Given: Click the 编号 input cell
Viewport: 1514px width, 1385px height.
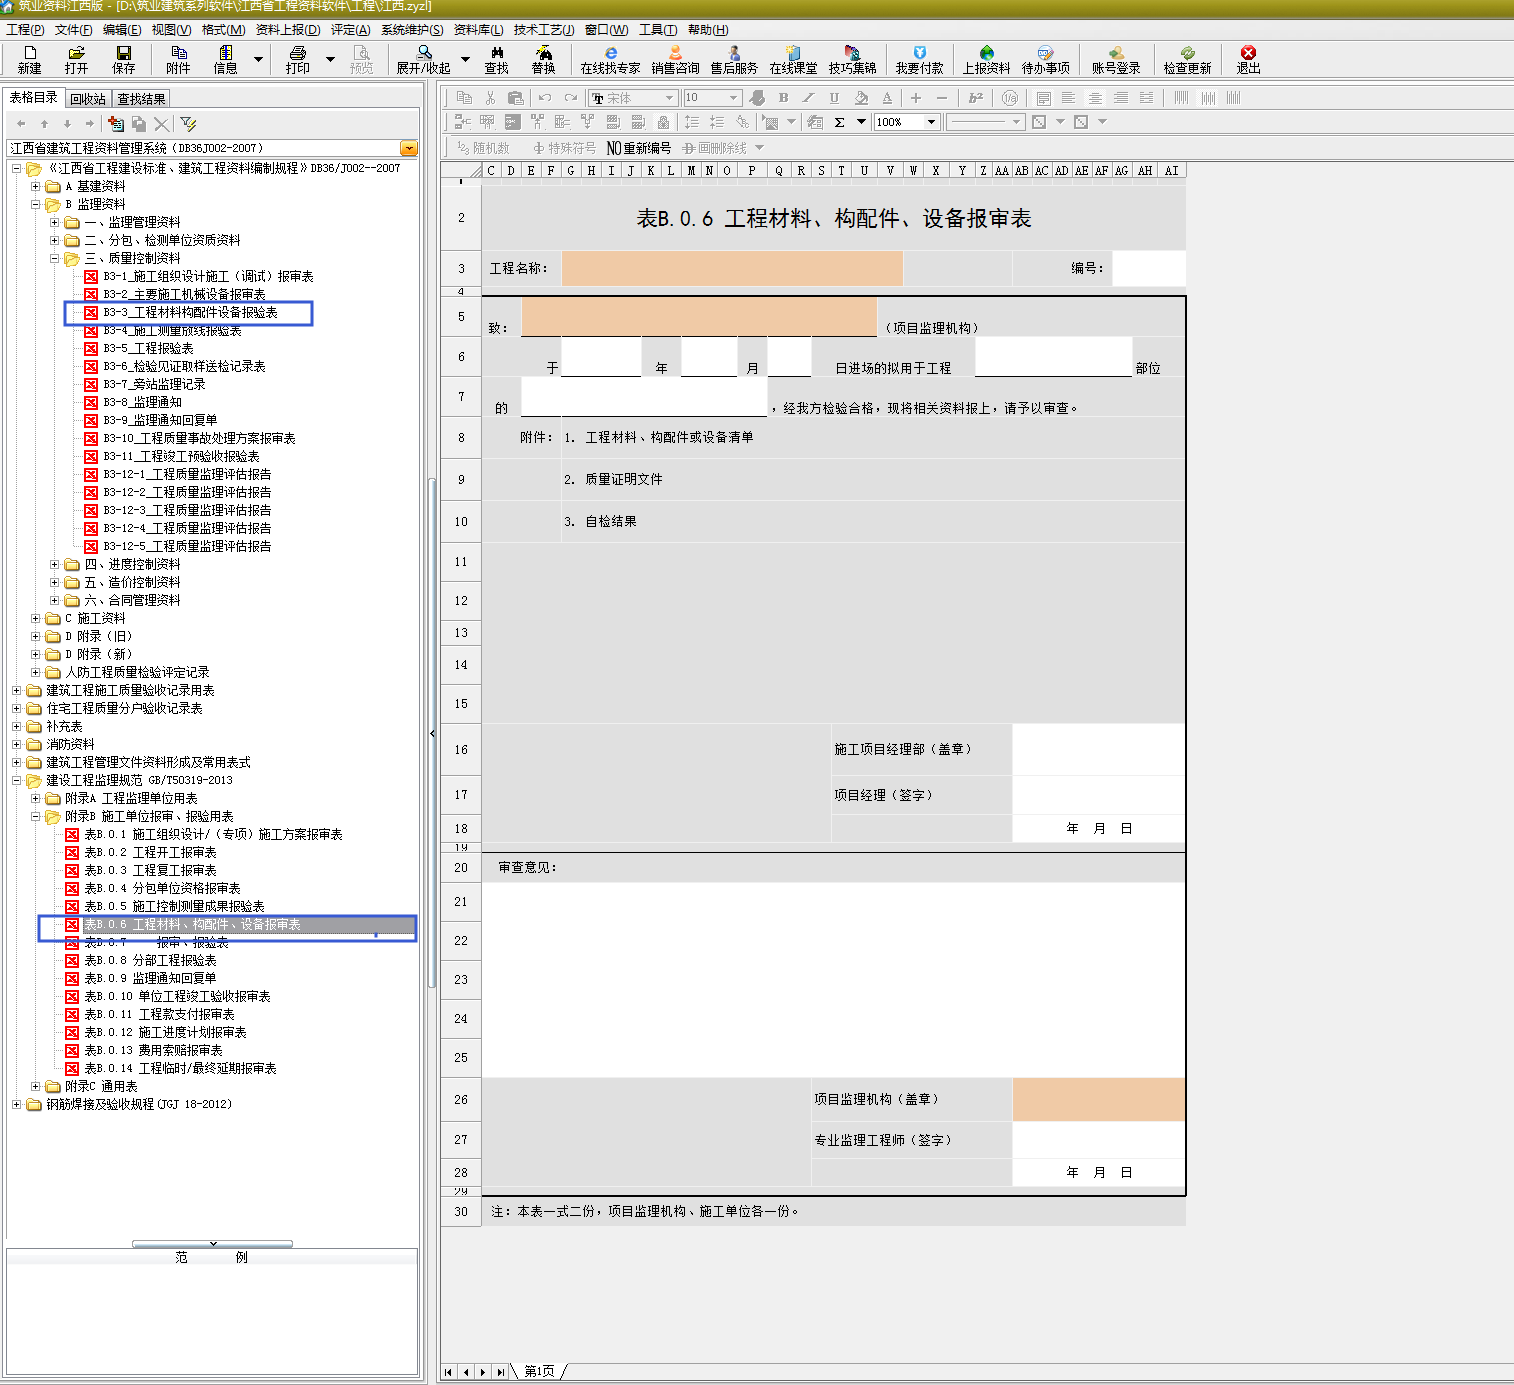Looking at the screenshot, I should 1148,268.
